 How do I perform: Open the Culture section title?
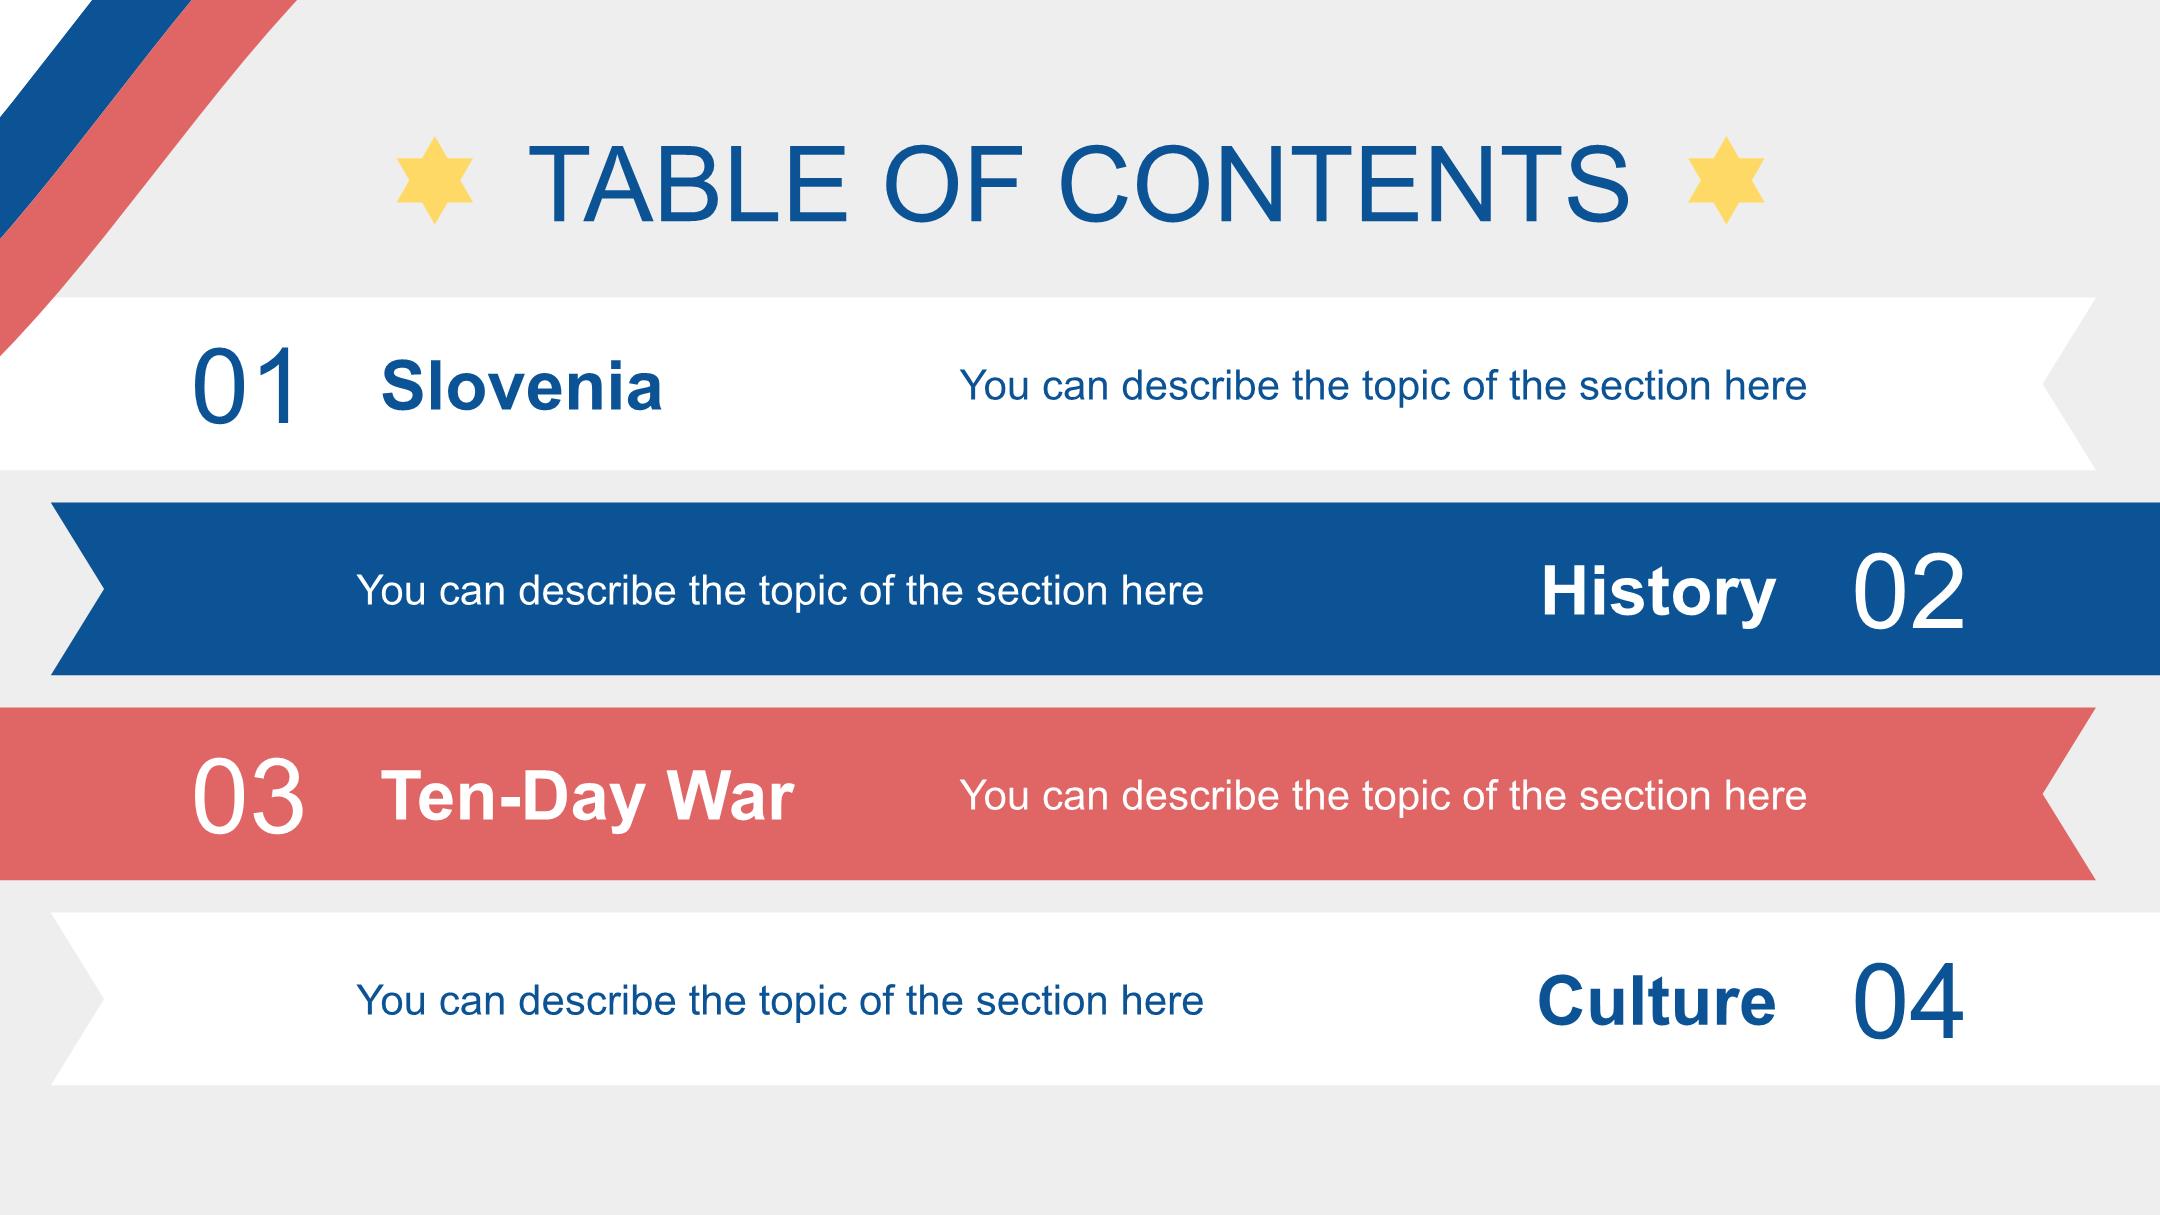point(1656,1001)
